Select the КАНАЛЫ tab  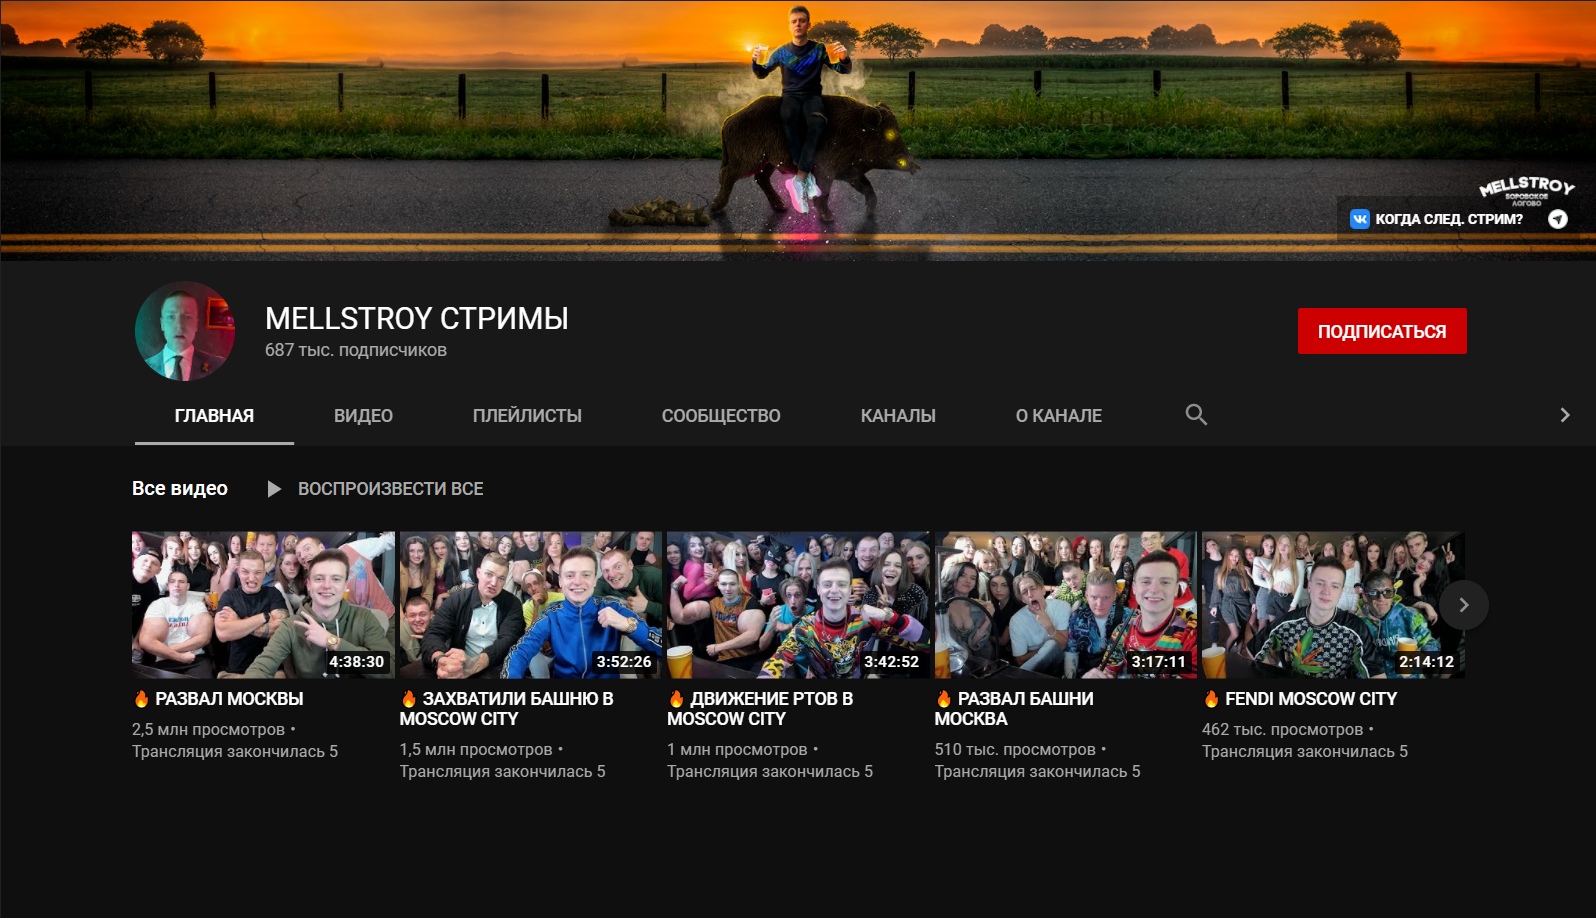[x=897, y=416]
